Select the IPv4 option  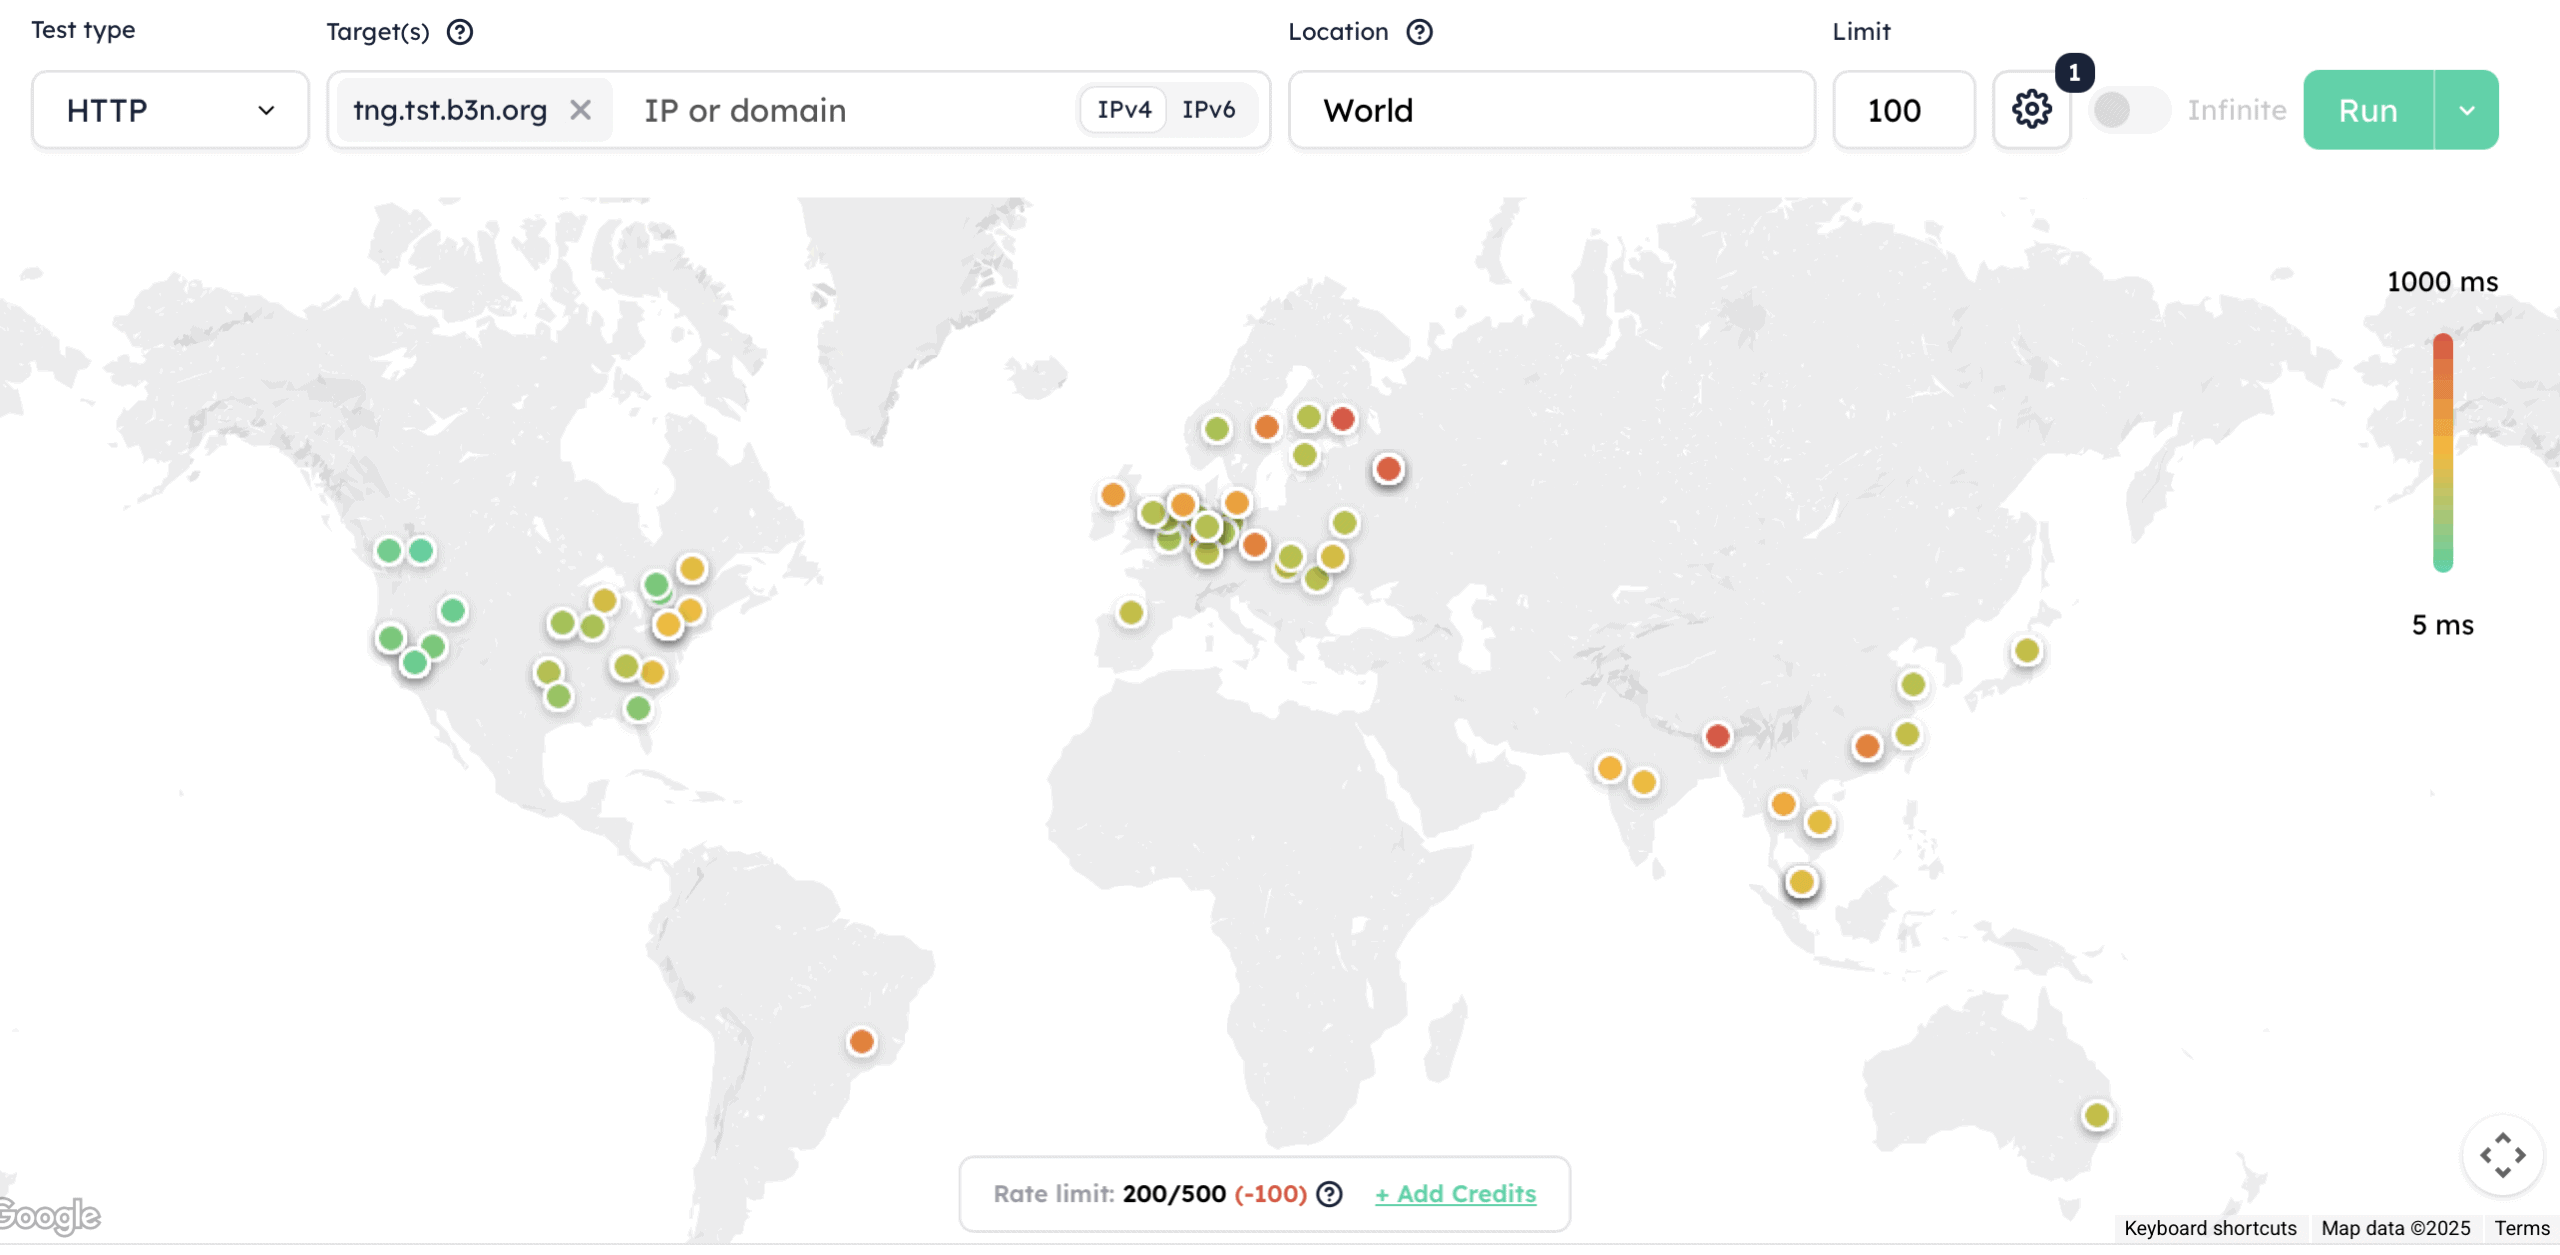(1124, 109)
